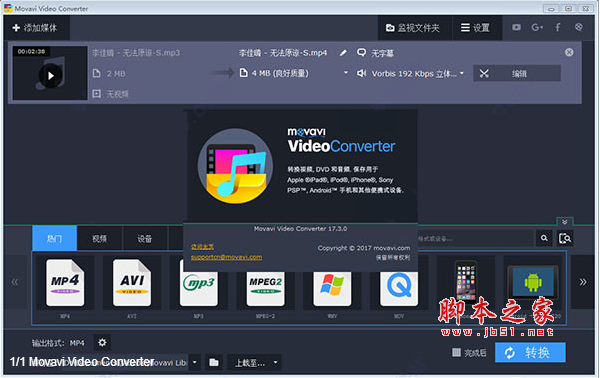Click the yellow homepage link in About dialog
The height and width of the screenshot is (378, 600).
tap(202, 247)
